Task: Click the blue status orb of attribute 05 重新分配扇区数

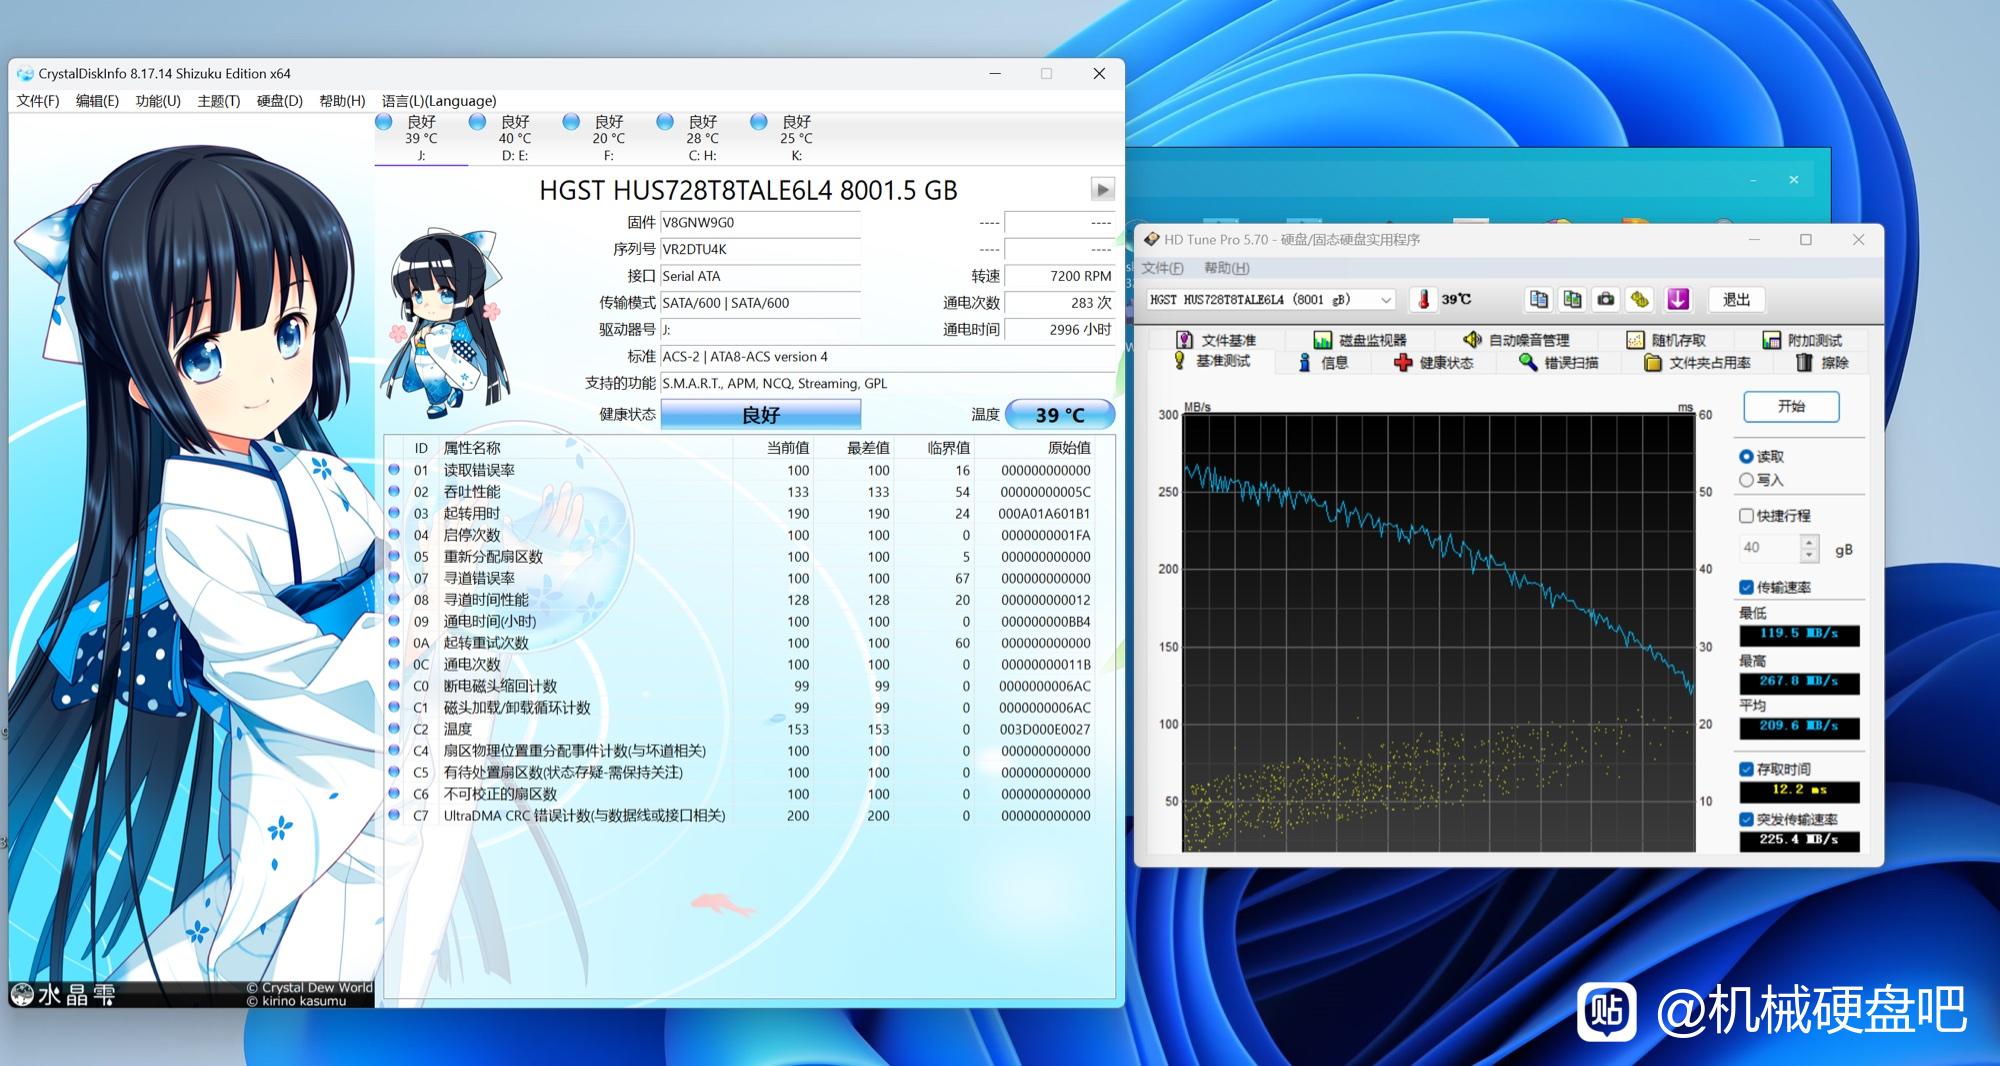Action: point(394,556)
